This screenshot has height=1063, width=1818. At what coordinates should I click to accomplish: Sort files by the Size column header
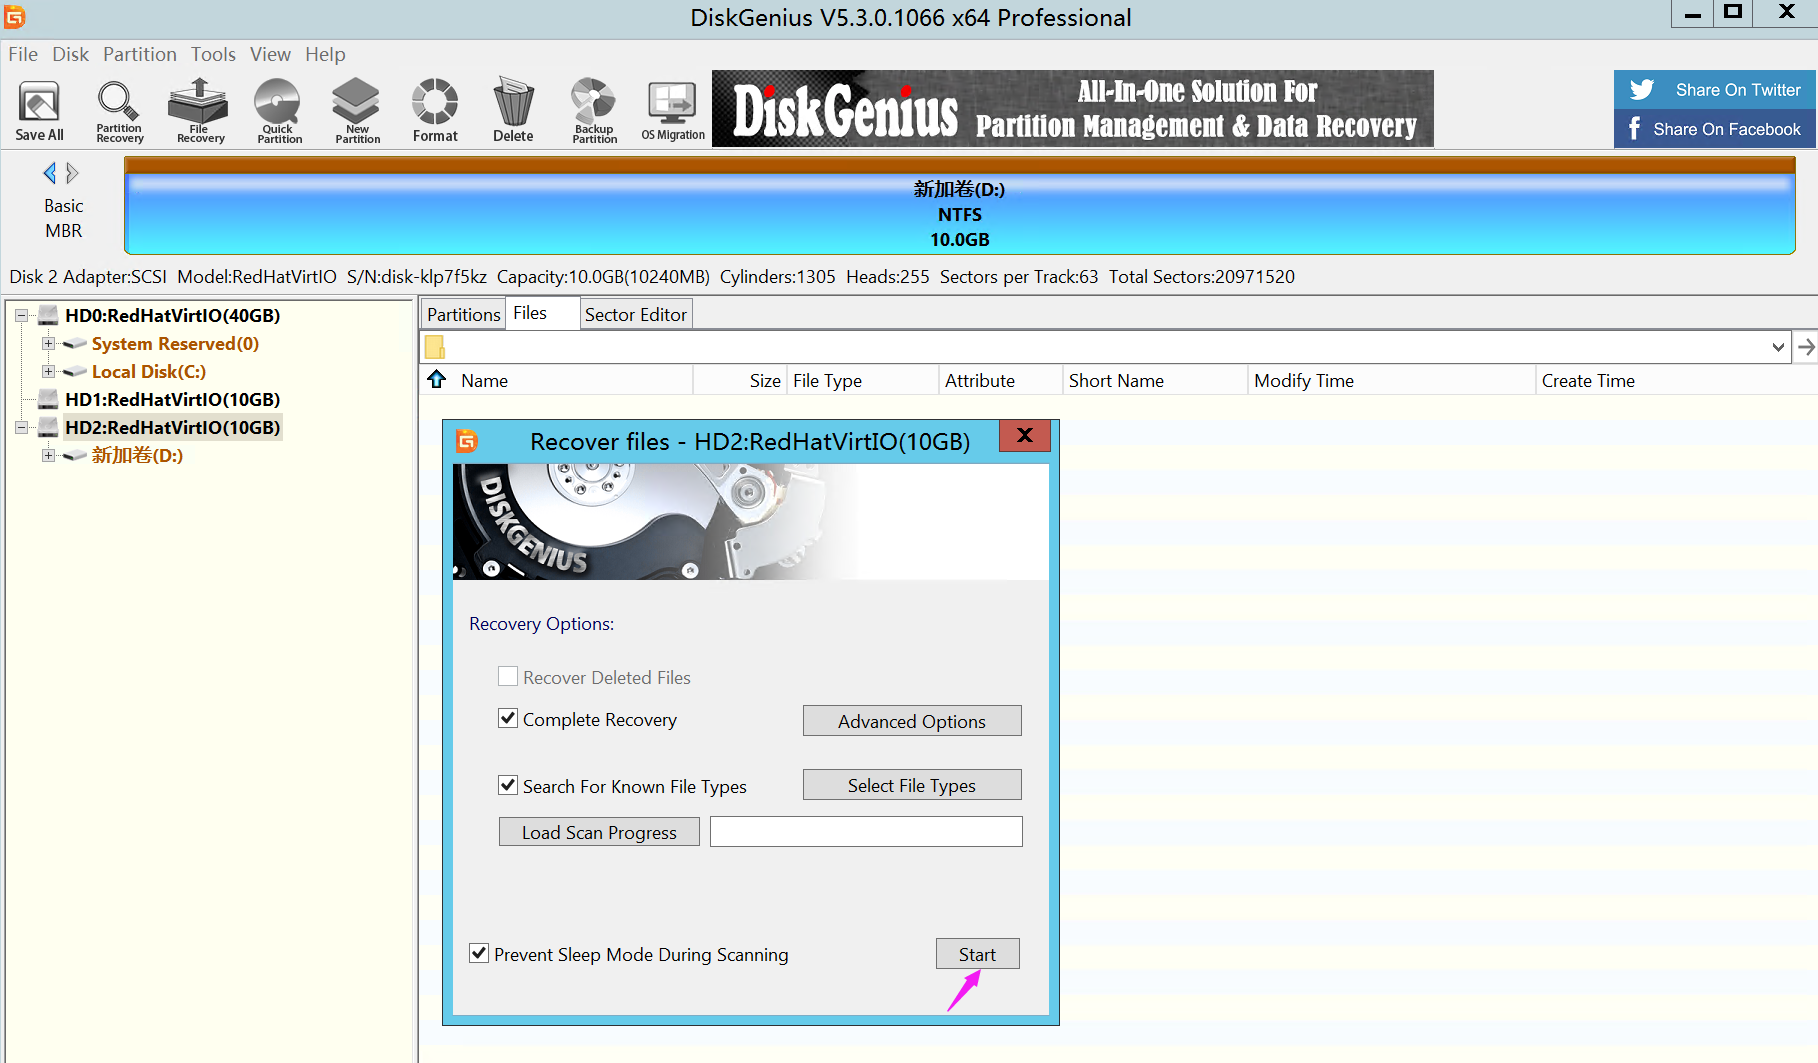click(x=740, y=380)
